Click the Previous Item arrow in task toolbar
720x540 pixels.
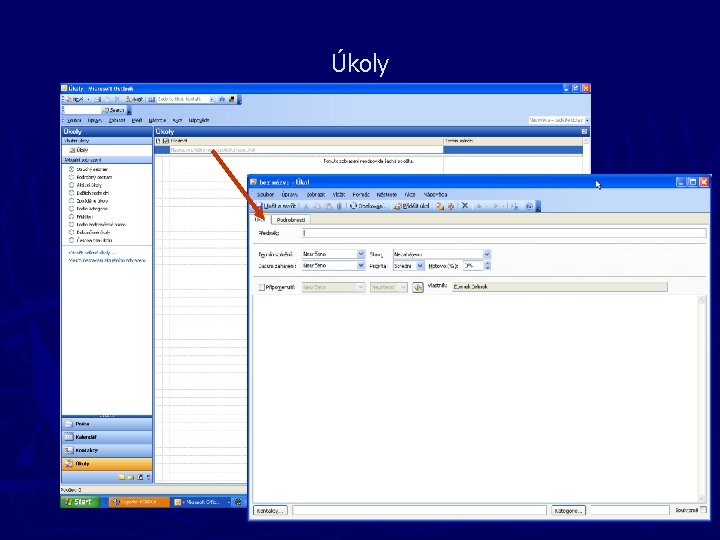tap(479, 206)
